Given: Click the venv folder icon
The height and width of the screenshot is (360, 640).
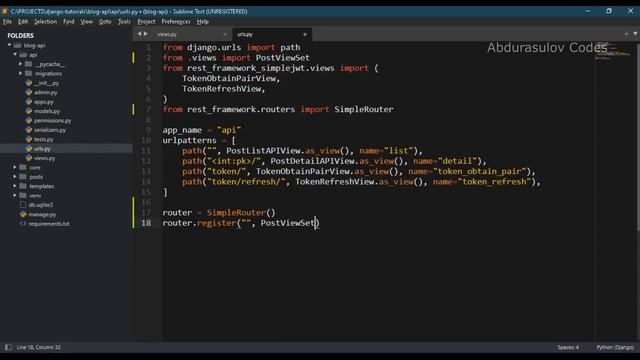Looking at the screenshot, I should tap(23, 196).
